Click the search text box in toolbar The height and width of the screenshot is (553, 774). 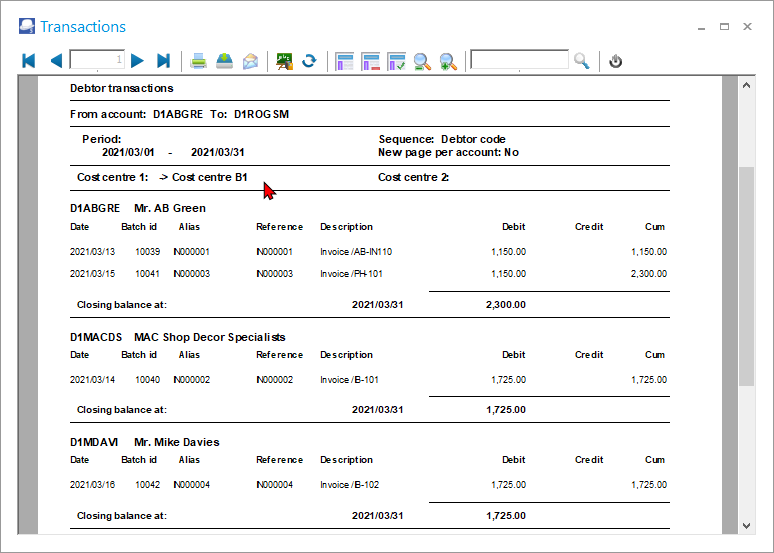[519, 61]
